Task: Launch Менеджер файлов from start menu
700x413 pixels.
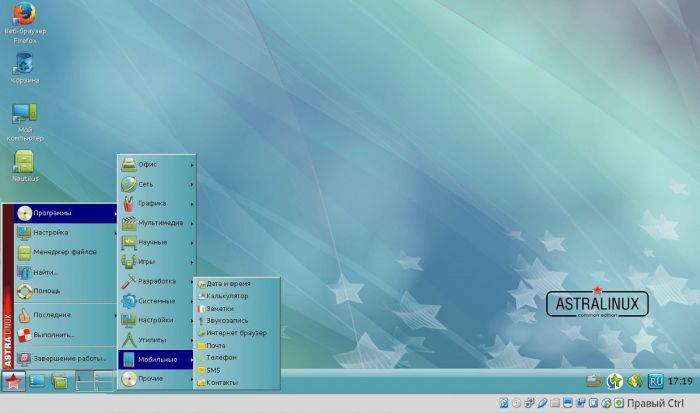Action: [x=66, y=252]
